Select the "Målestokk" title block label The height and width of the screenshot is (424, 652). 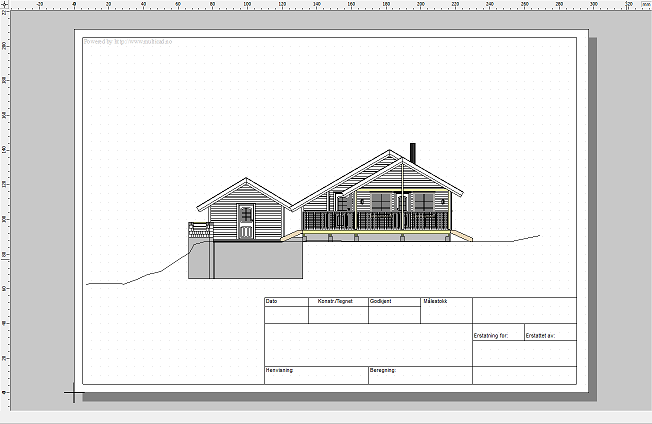pos(435,301)
